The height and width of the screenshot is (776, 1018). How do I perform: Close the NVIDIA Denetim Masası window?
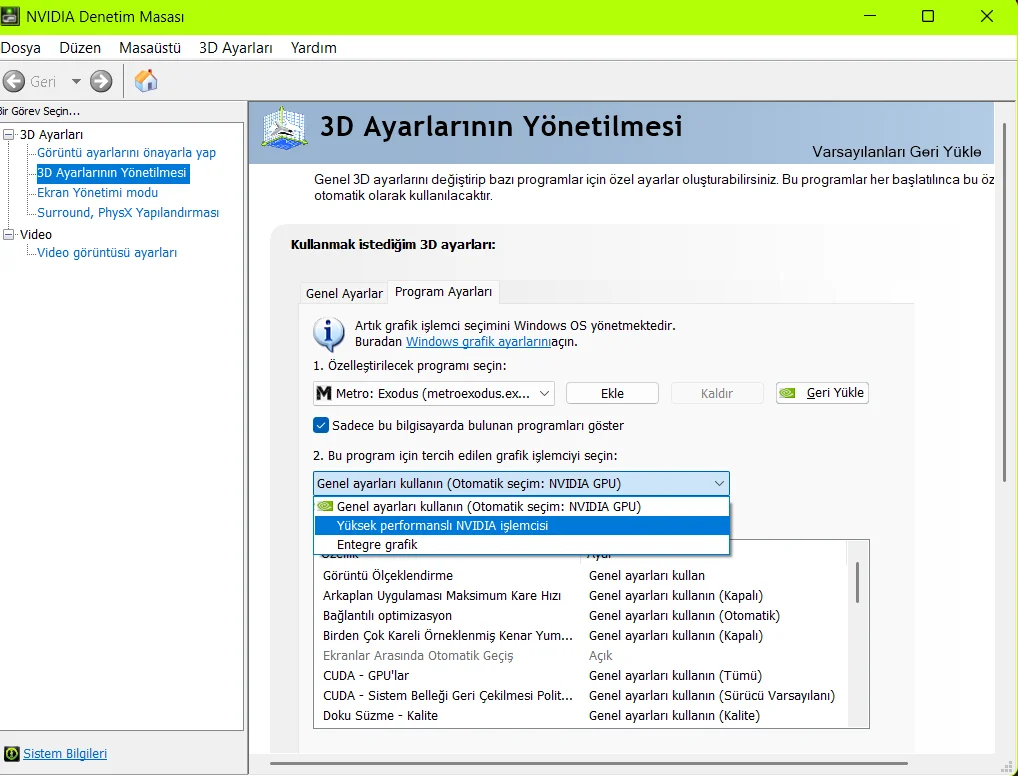click(x=987, y=16)
